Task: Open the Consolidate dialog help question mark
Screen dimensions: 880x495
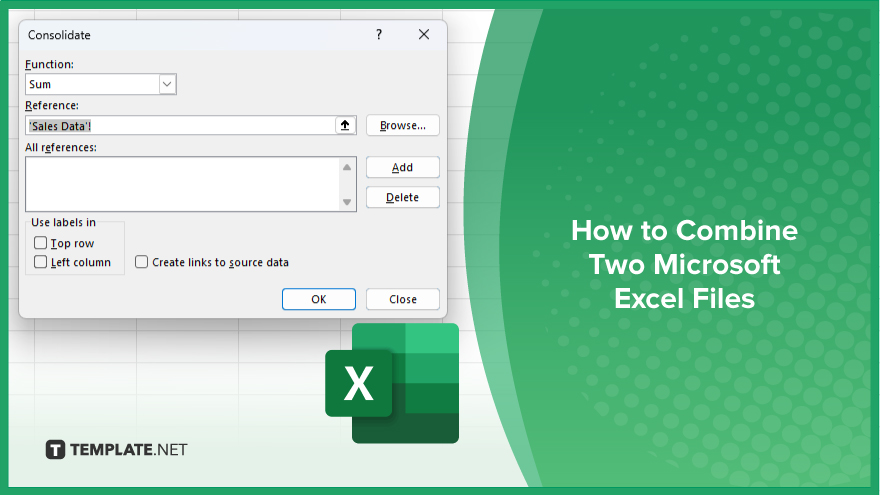Action: pyautogui.click(x=379, y=35)
